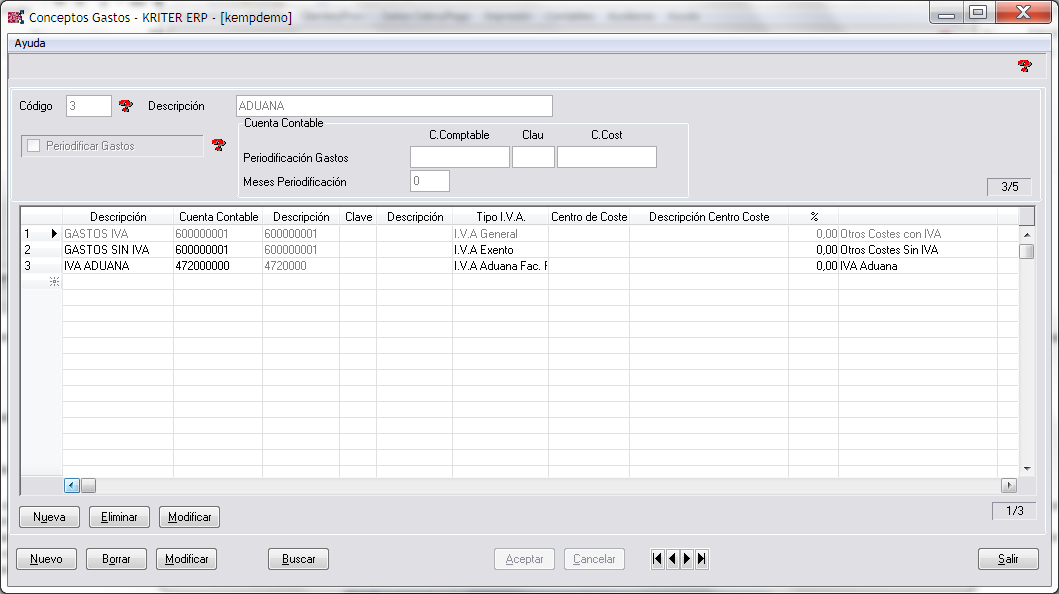Click the Buscar button
The width and height of the screenshot is (1059, 594).
click(298, 559)
